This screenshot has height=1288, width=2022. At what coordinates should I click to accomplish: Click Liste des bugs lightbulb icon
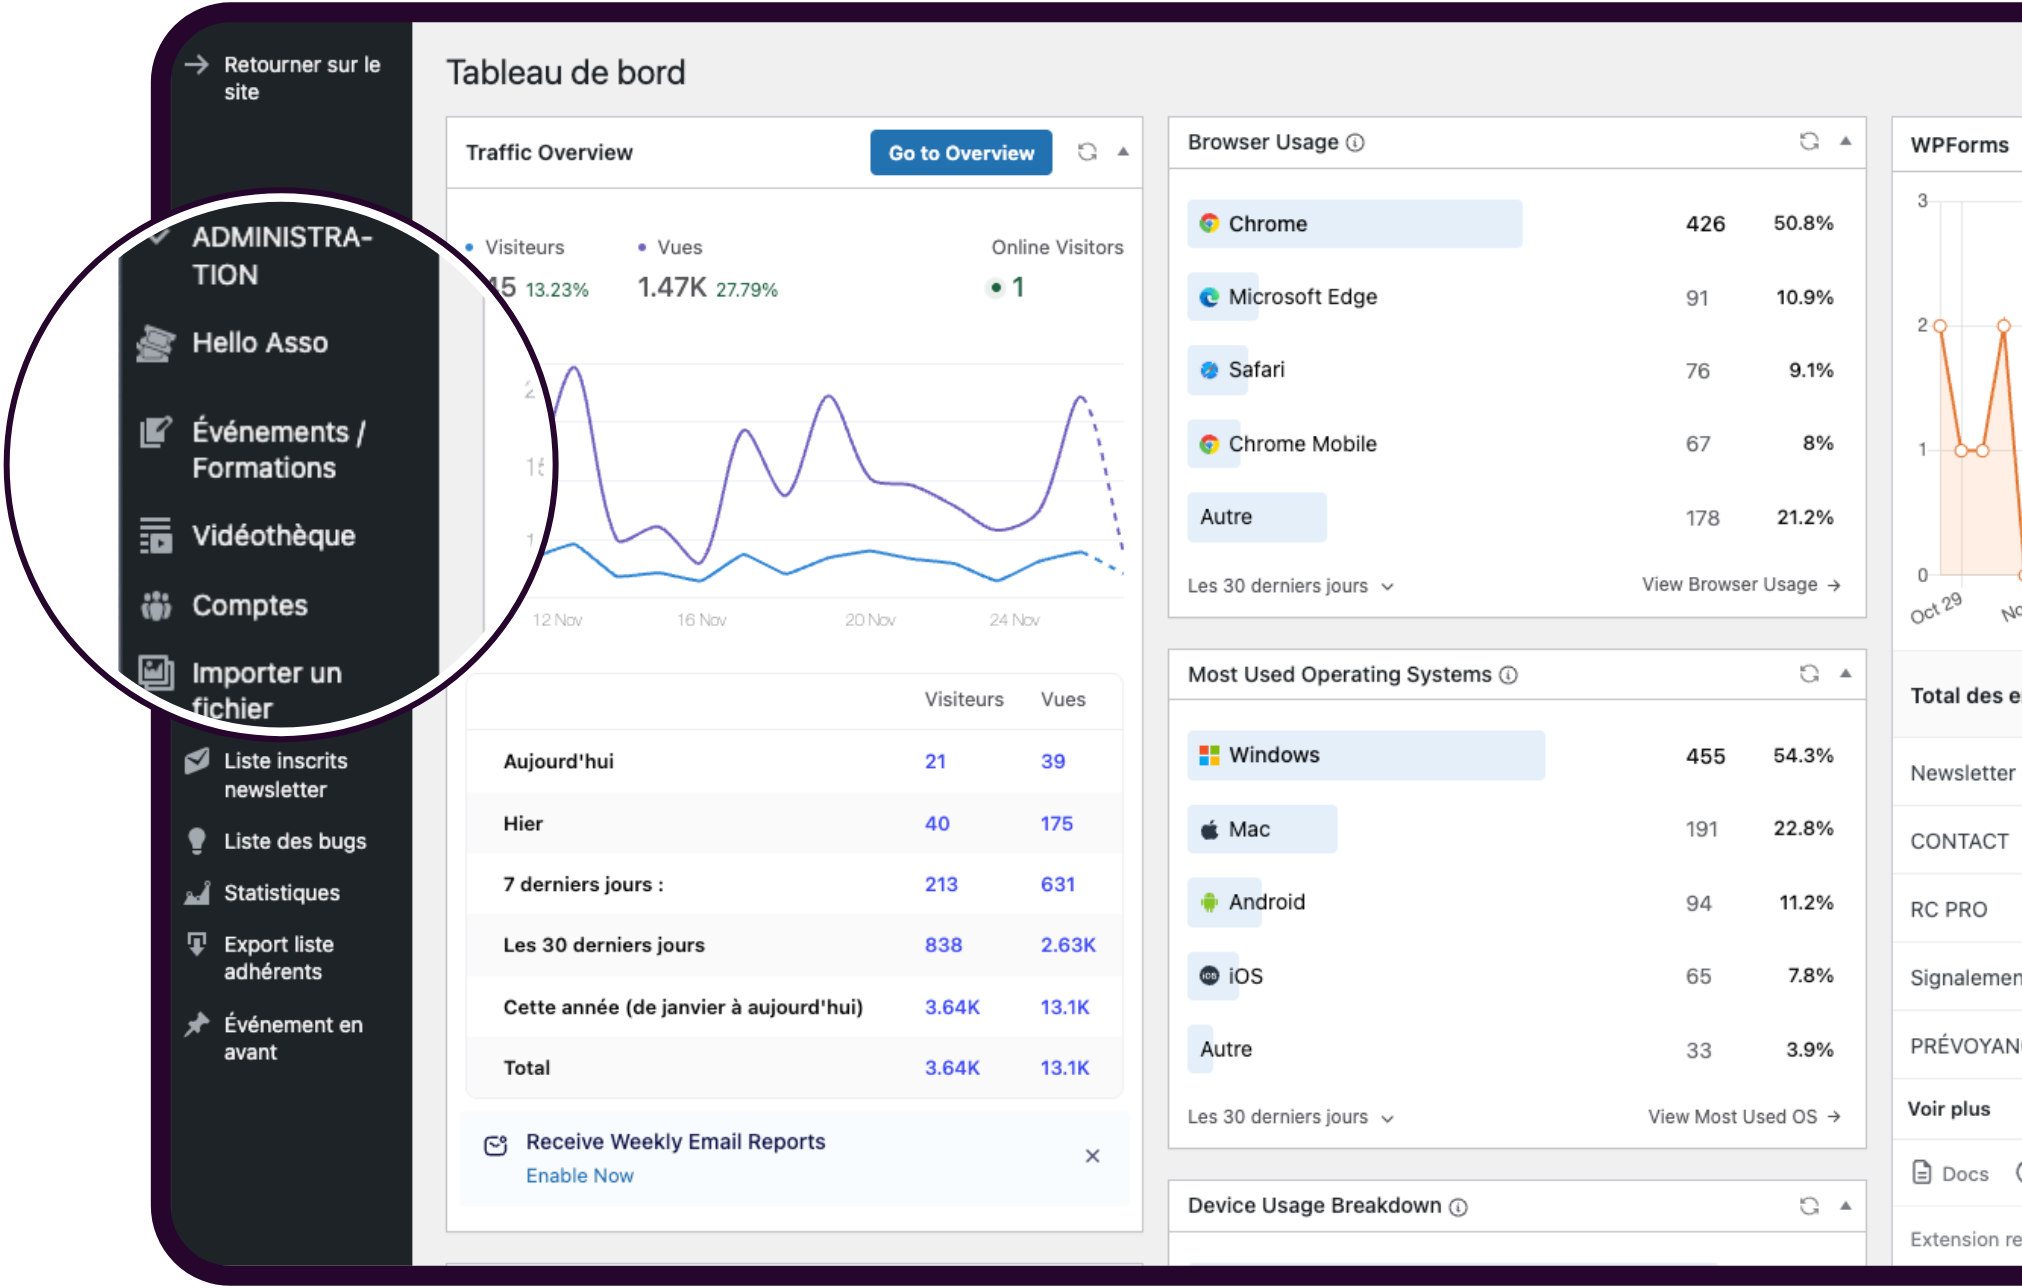[197, 841]
